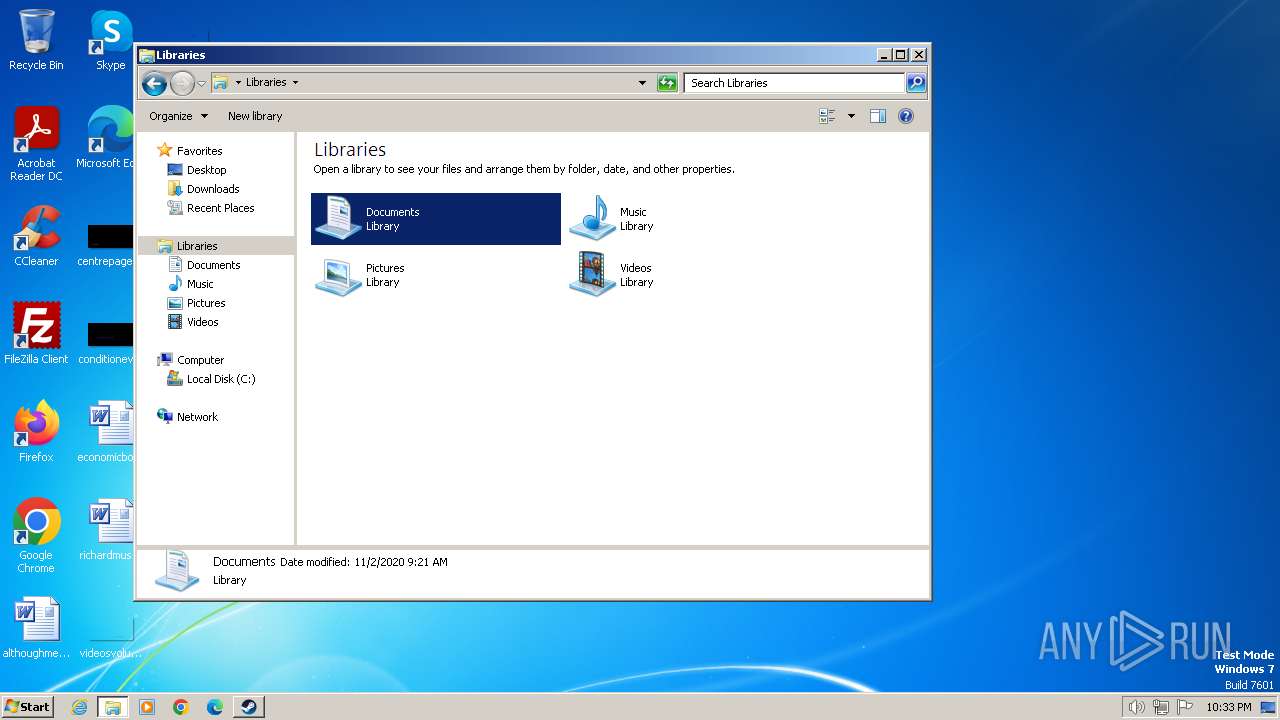
Task: Click the taskbar clock showing 10:33 PM
Action: click(x=1229, y=707)
